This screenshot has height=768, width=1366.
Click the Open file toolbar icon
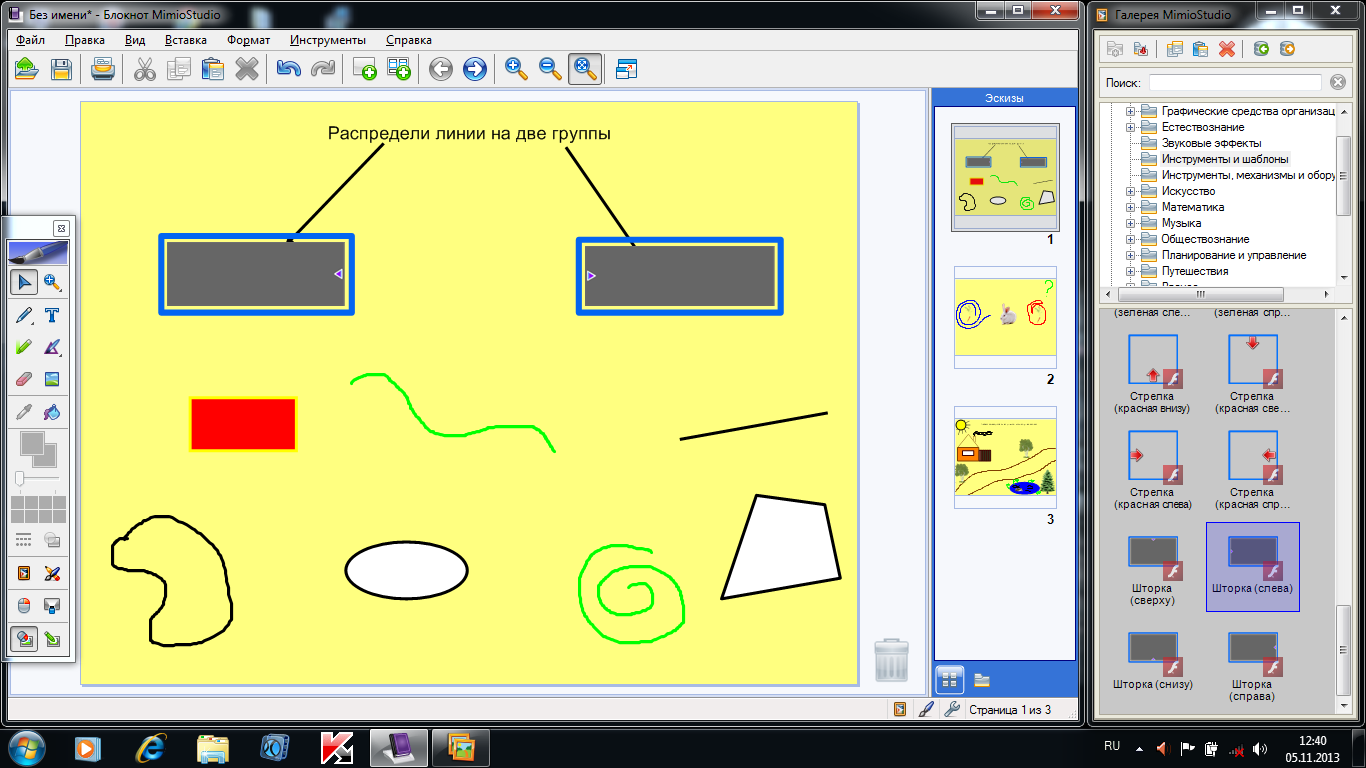(x=26, y=69)
